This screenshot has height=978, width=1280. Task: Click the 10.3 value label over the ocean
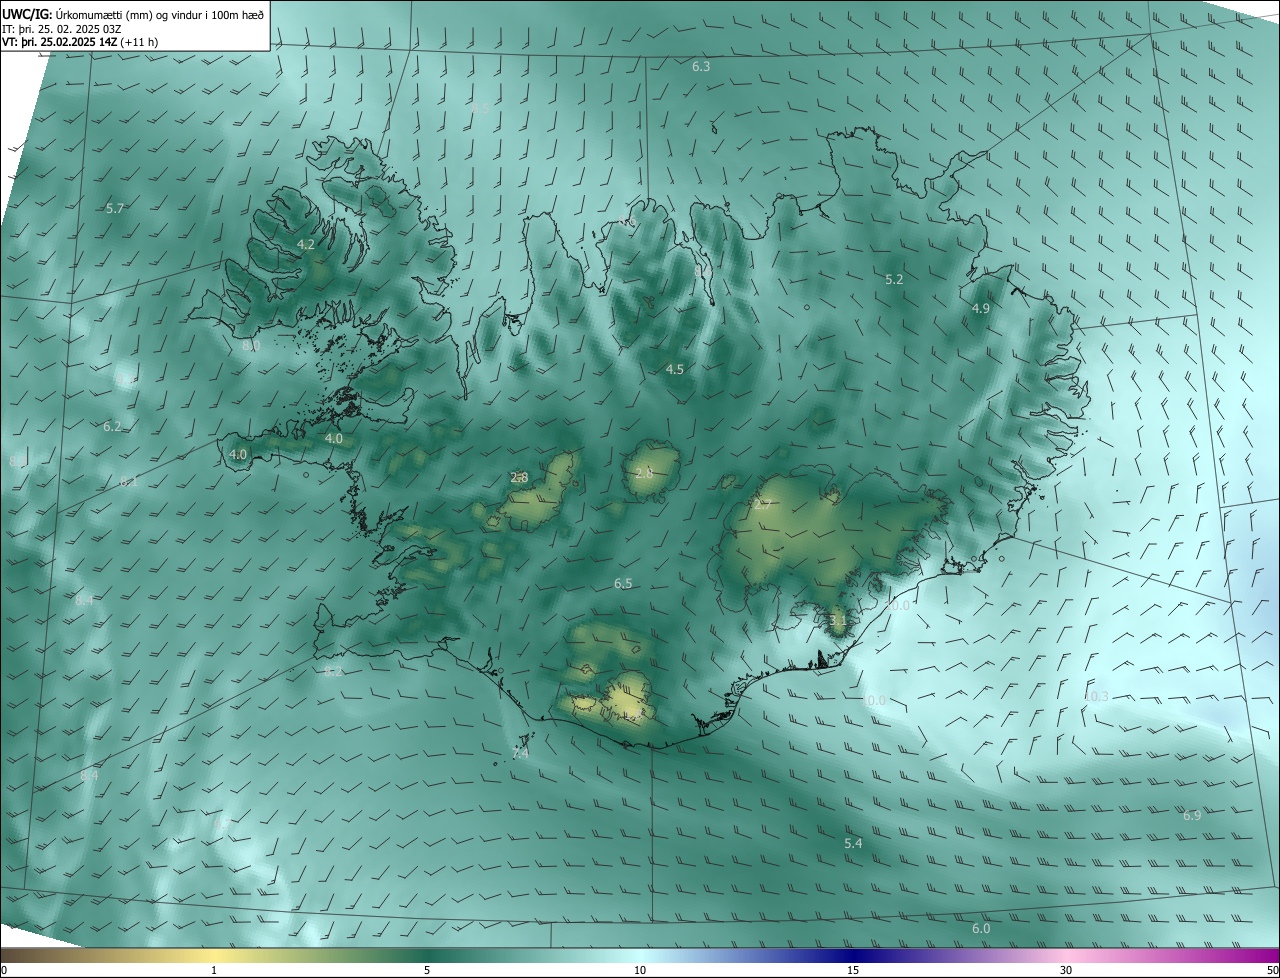coord(1096,697)
